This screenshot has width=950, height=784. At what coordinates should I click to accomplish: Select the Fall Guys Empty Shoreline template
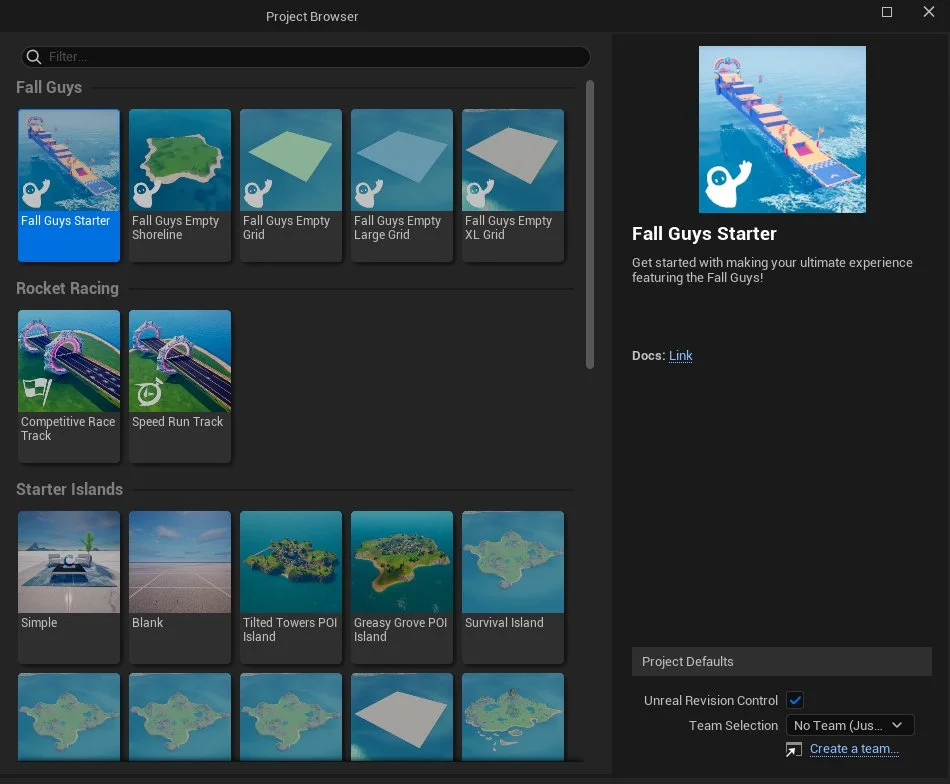click(x=179, y=185)
